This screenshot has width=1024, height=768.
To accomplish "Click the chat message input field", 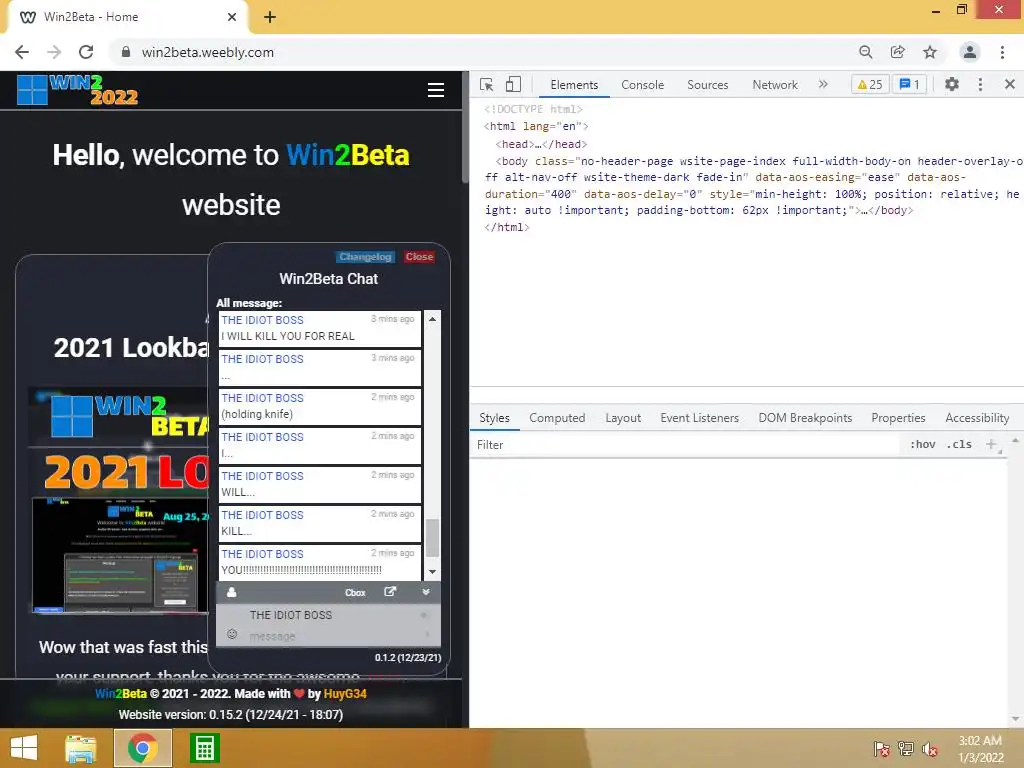I will pyautogui.click(x=328, y=636).
